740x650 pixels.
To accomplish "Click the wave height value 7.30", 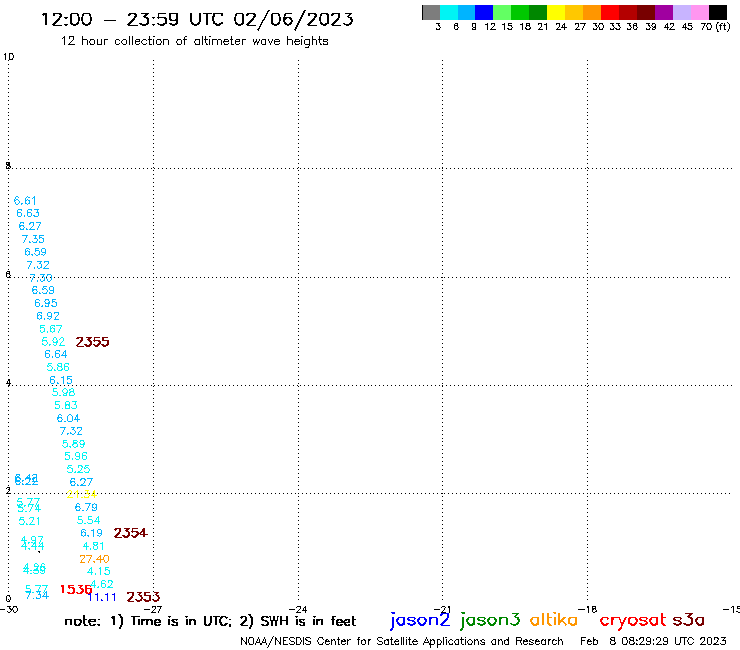I will (41, 278).
